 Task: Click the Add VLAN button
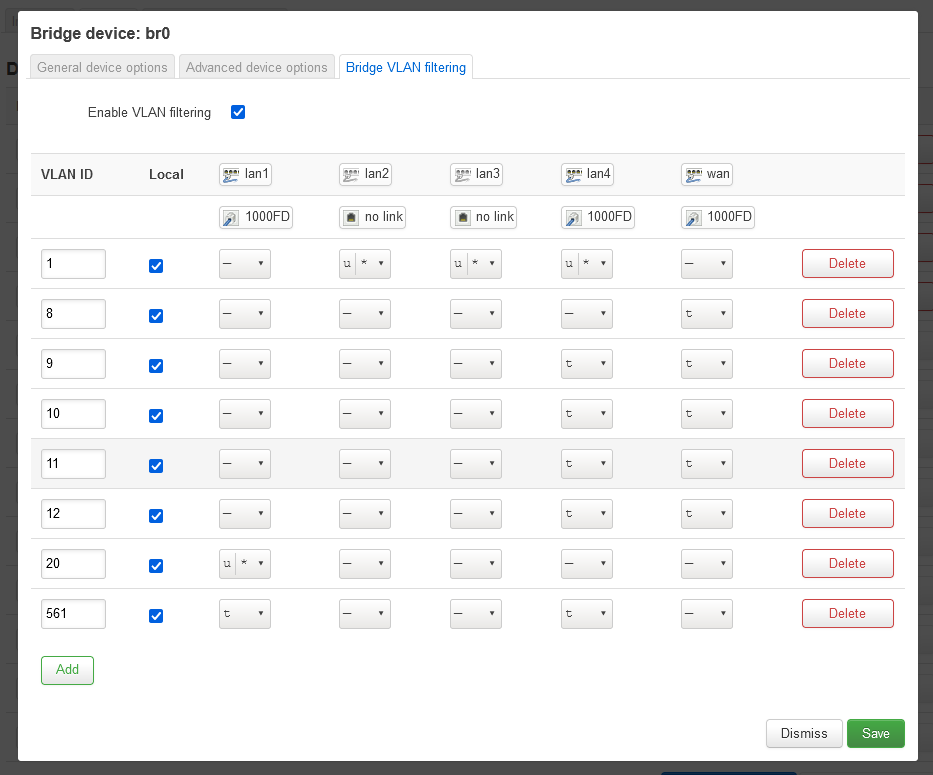click(67, 670)
